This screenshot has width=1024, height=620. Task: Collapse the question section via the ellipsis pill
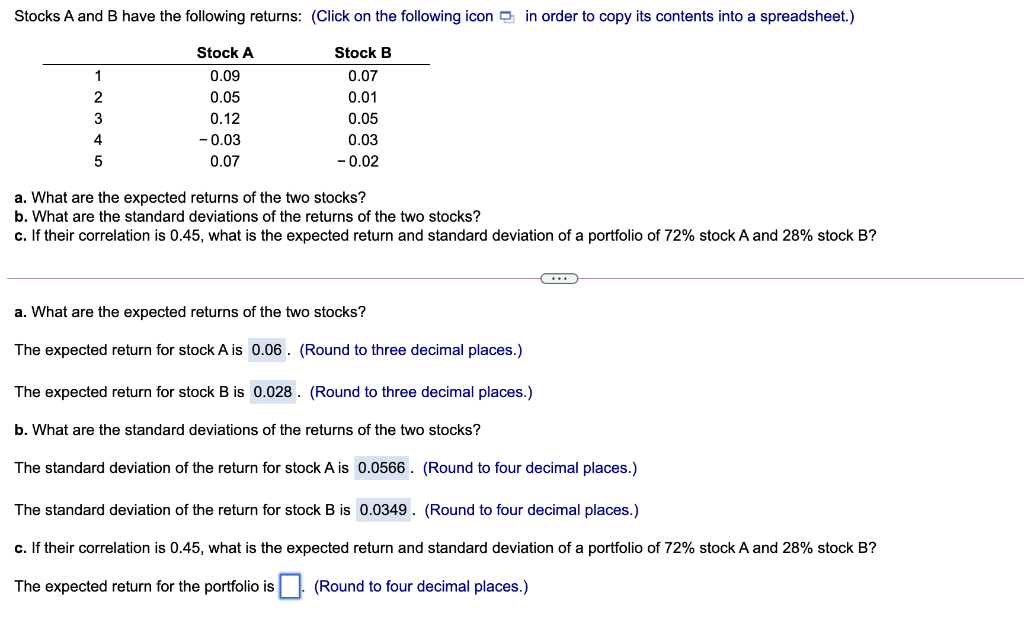(x=559, y=278)
